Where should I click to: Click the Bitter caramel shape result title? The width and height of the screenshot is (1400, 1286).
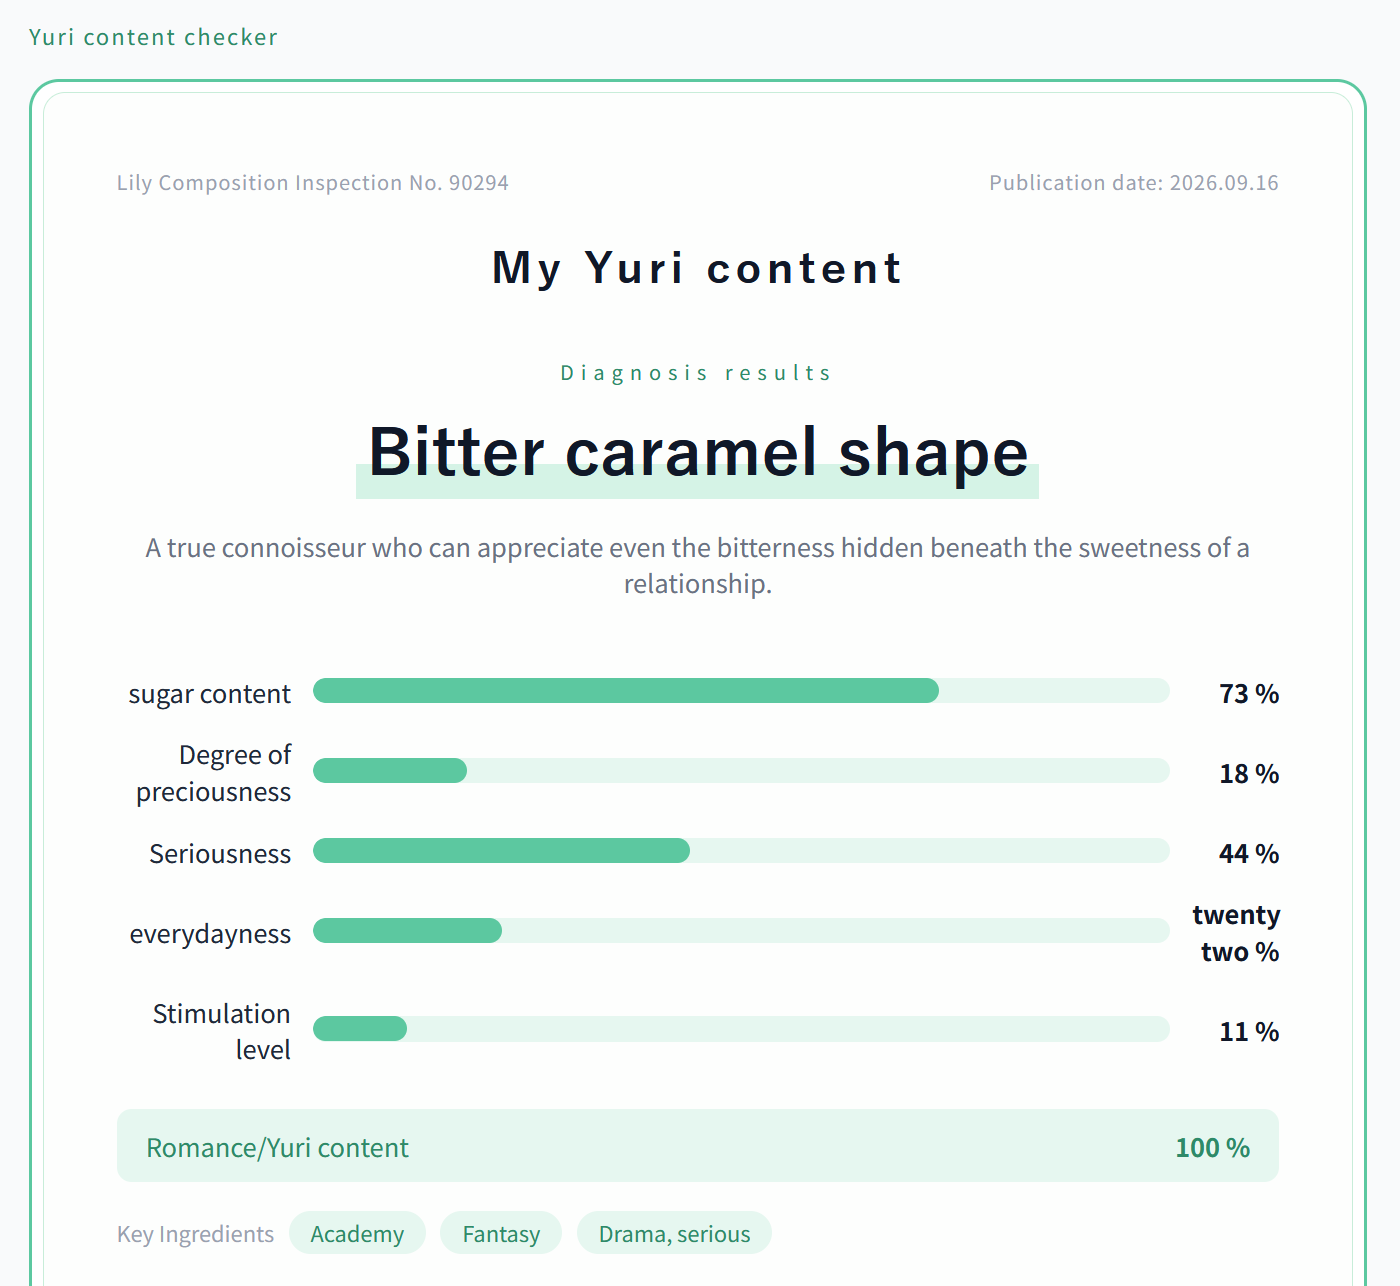tap(698, 452)
